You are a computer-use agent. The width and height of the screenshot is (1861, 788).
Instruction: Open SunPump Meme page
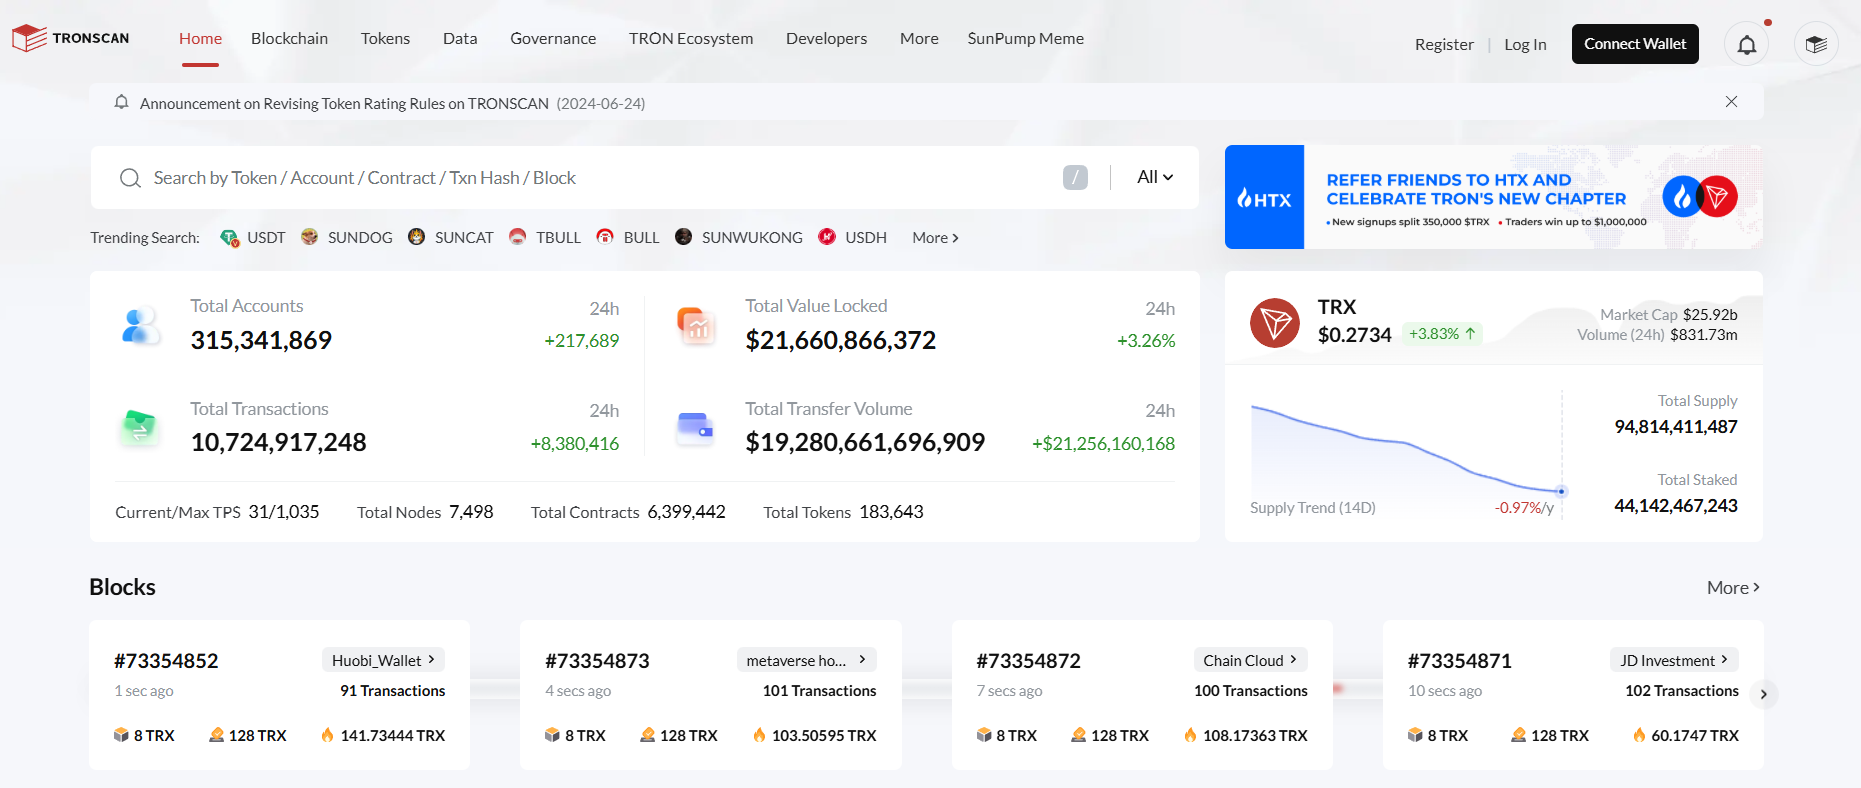click(x=1025, y=39)
